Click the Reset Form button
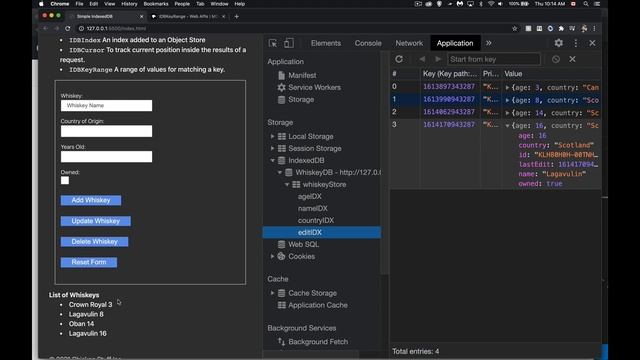The width and height of the screenshot is (640, 360). pos(89,262)
